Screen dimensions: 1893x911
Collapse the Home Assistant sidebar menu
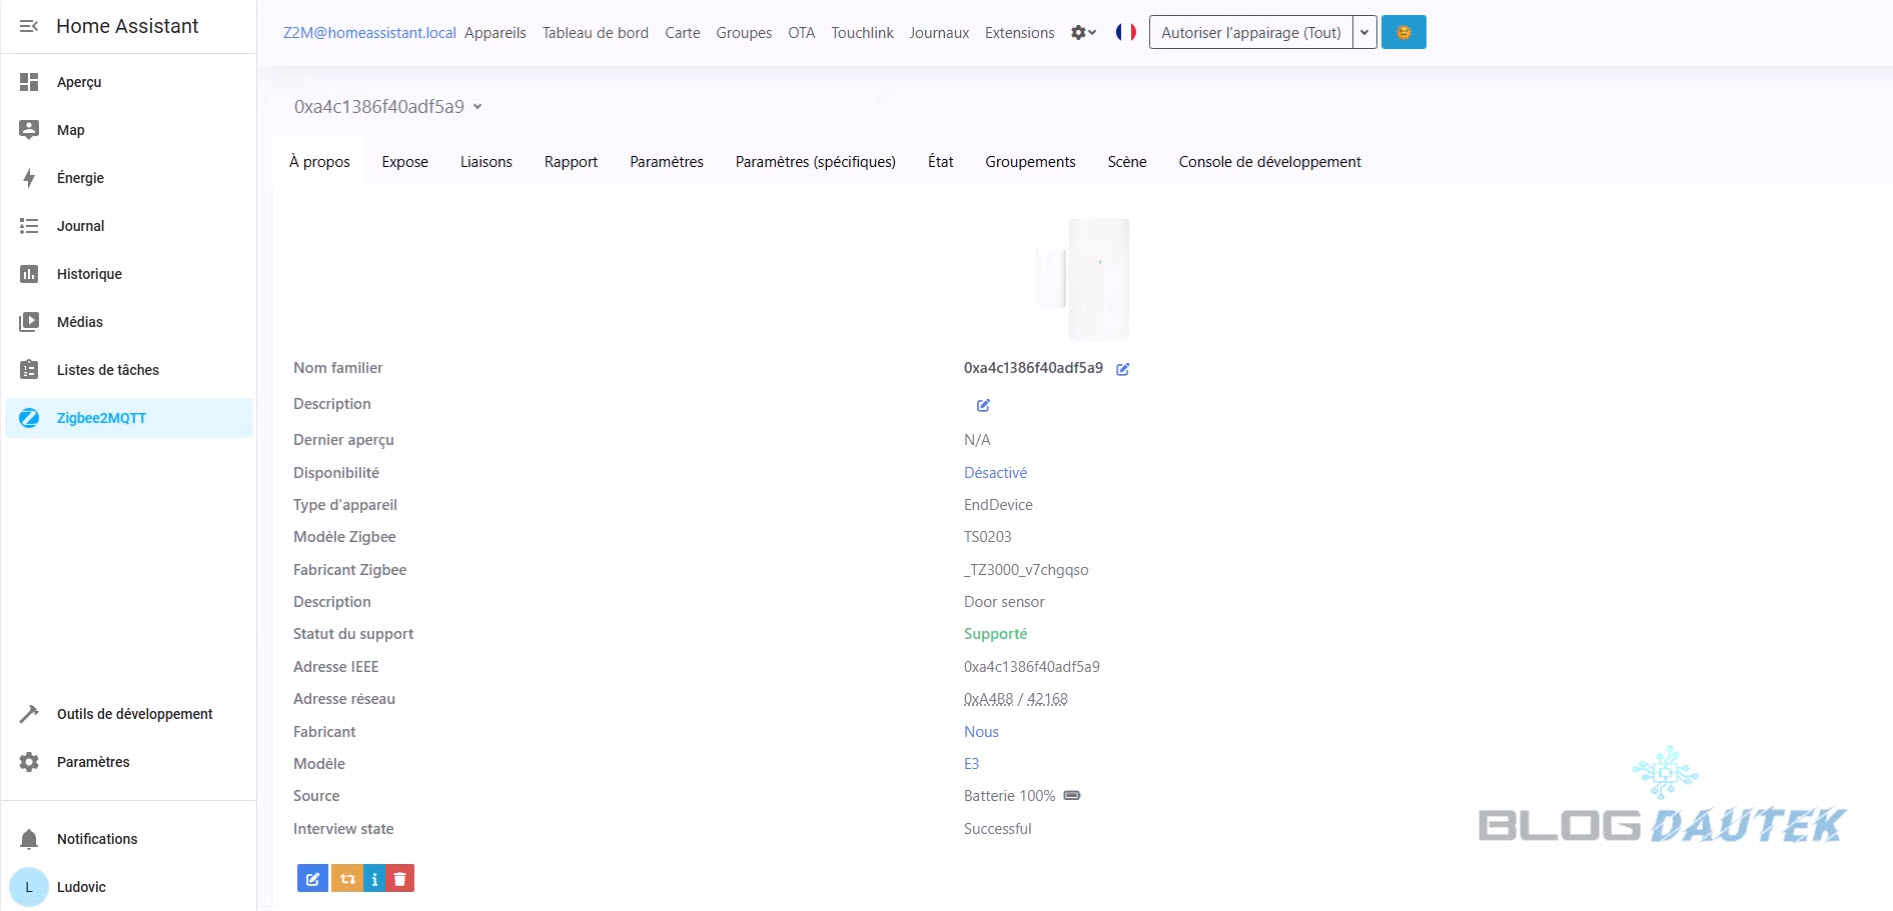coord(29,26)
